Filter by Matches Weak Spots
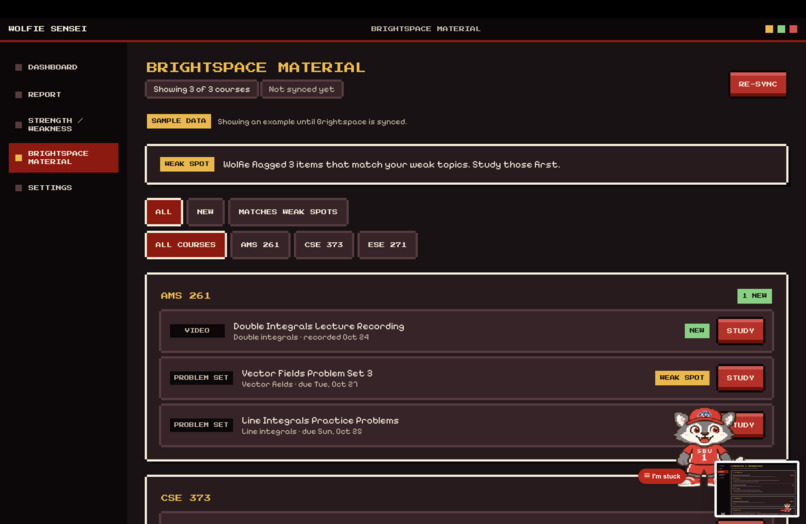Image resolution: width=806 pixels, height=524 pixels. [288, 212]
